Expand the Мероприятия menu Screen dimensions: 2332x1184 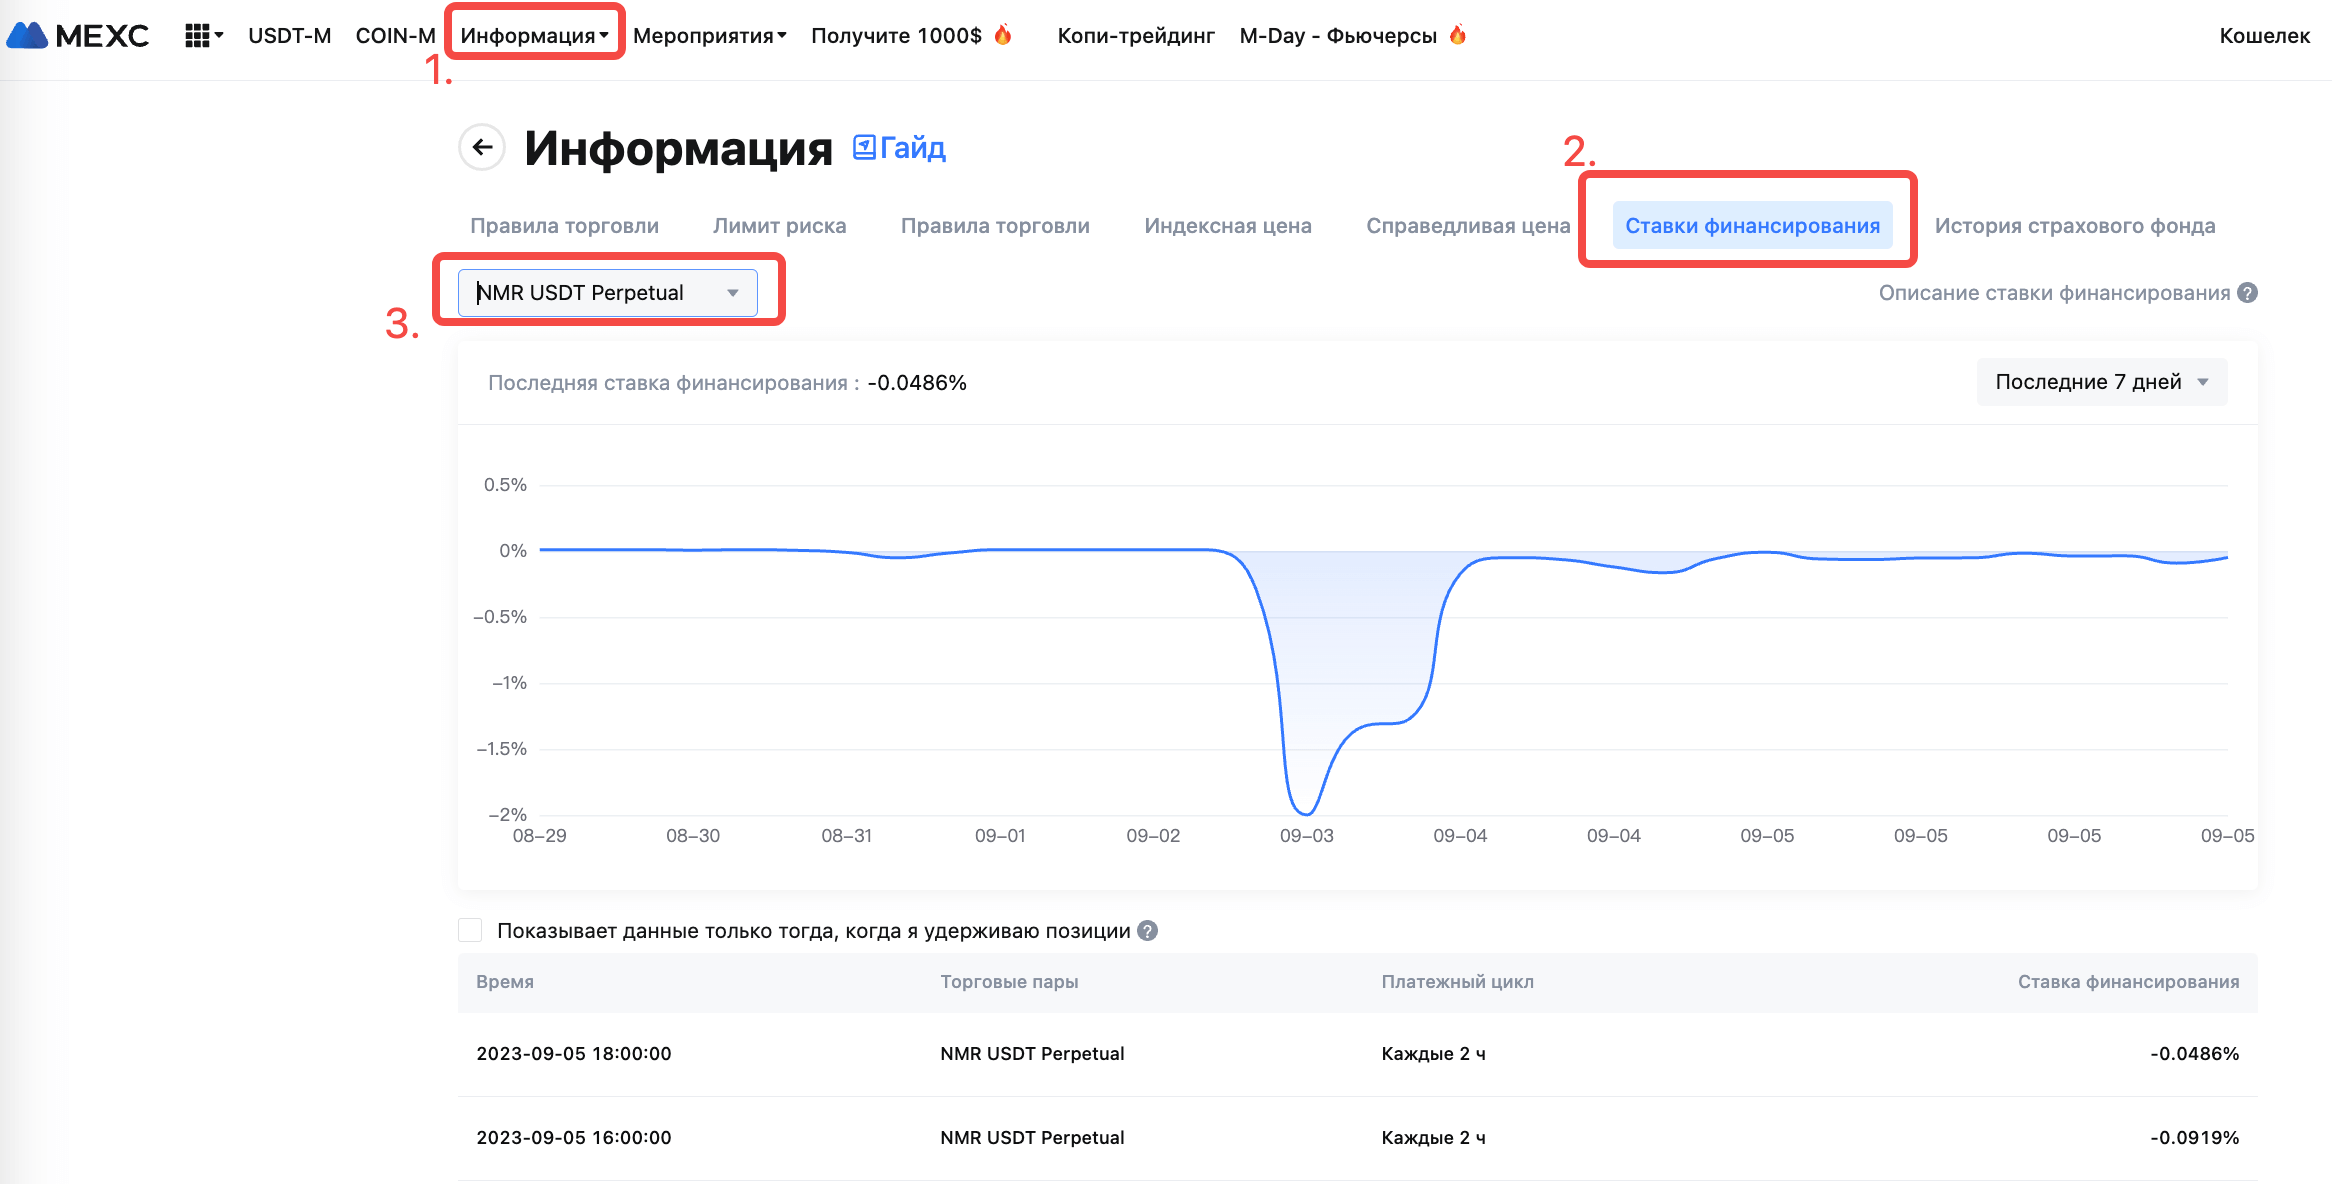click(709, 36)
